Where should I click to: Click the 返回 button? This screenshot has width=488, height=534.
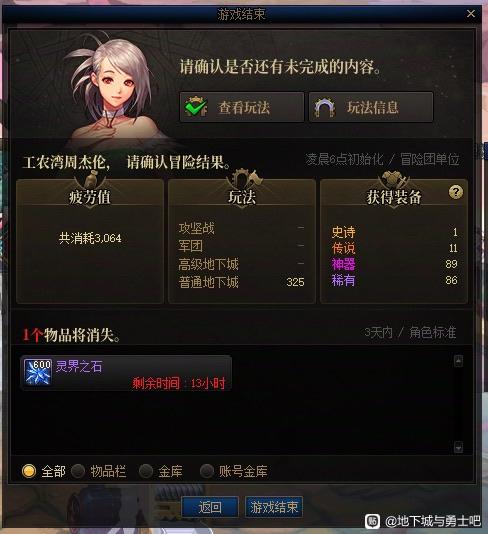coord(210,507)
